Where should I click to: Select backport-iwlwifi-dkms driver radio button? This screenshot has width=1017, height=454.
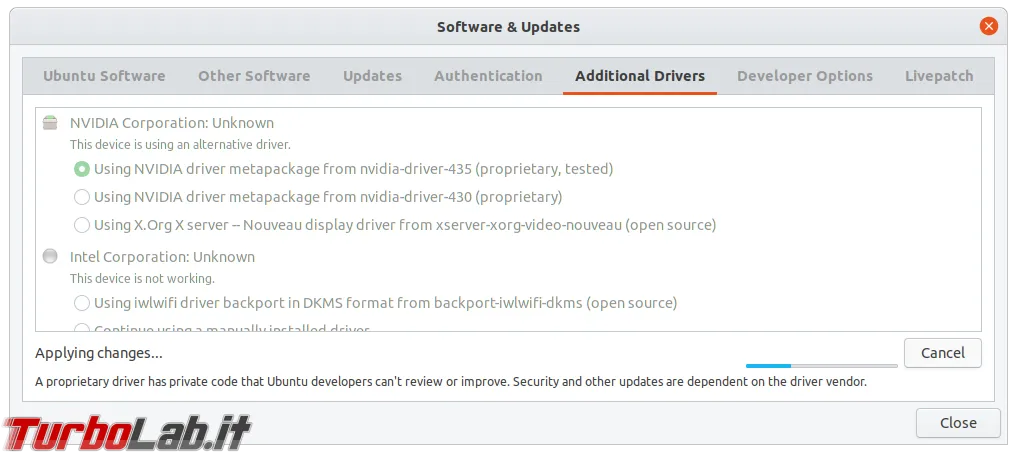pyautogui.click(x=82, y=303)
